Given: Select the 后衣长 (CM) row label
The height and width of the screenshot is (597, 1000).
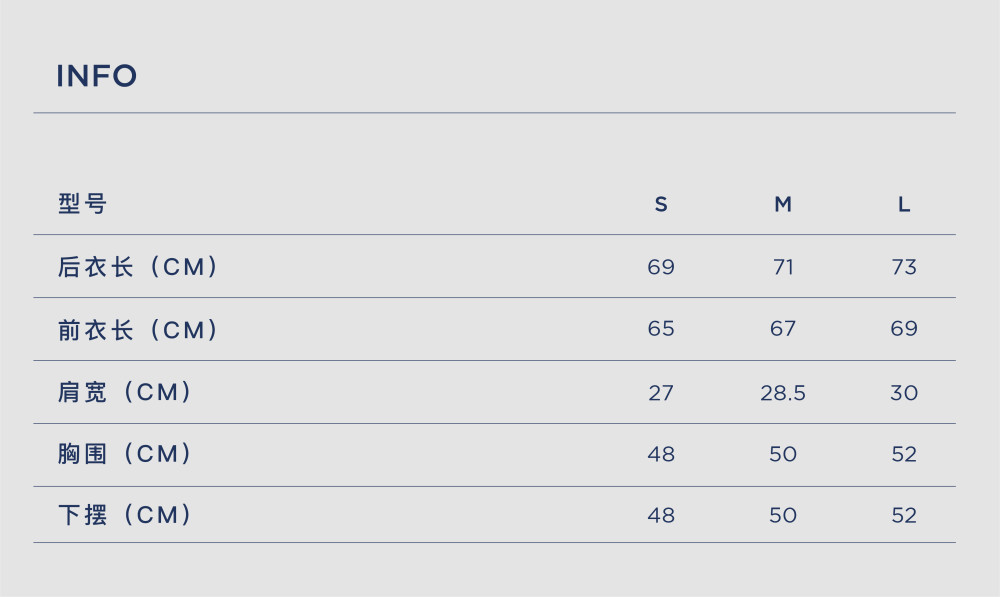Looking at the screenshot, I should click(x=138, y=267).
